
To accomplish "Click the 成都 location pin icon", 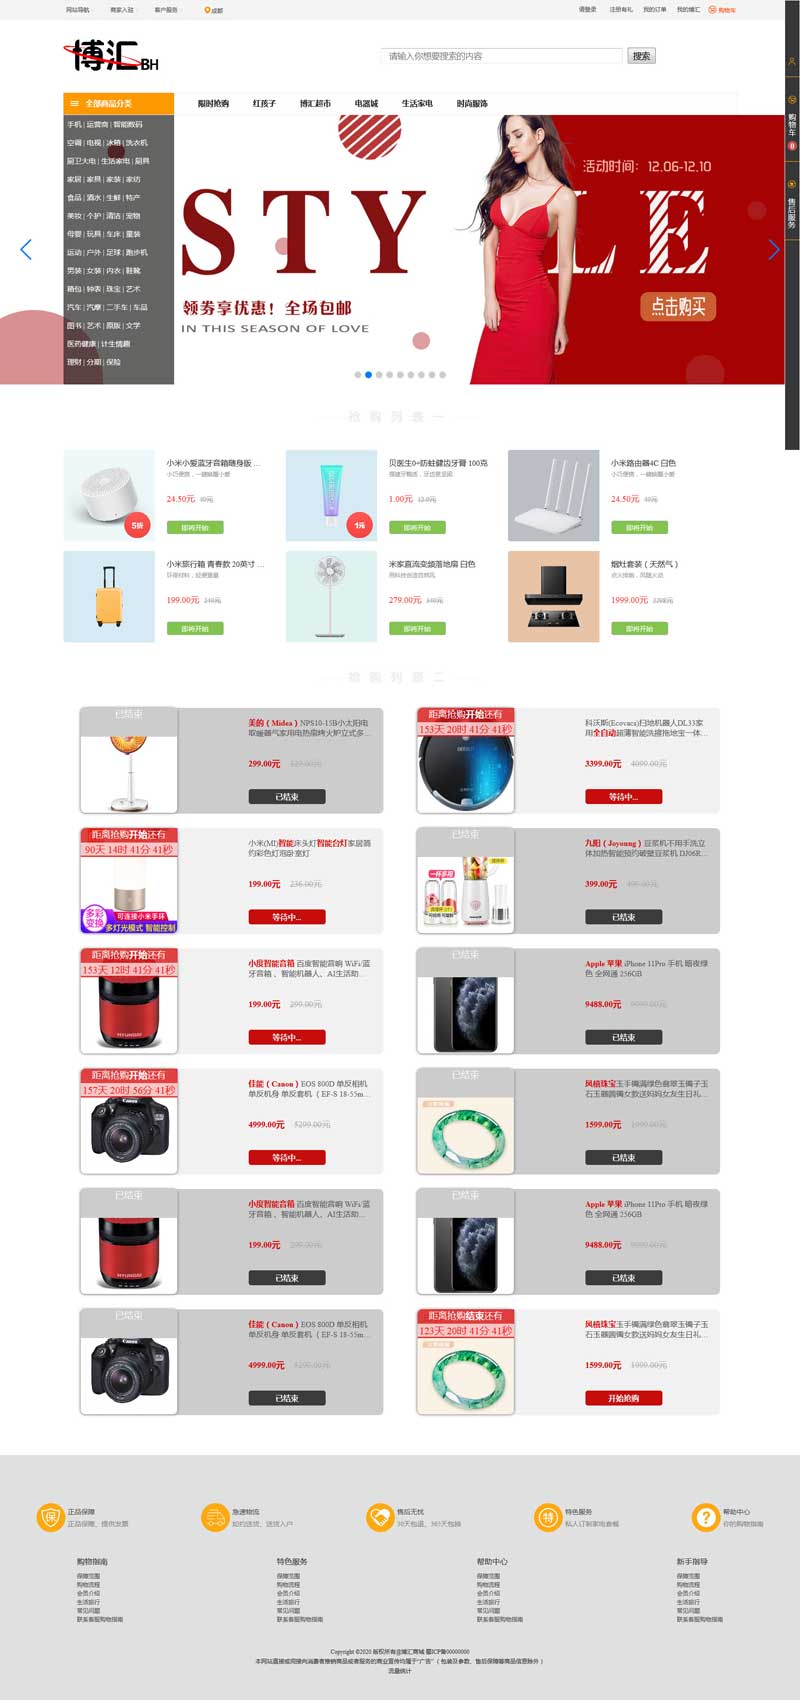I will (x=207, y=10).
